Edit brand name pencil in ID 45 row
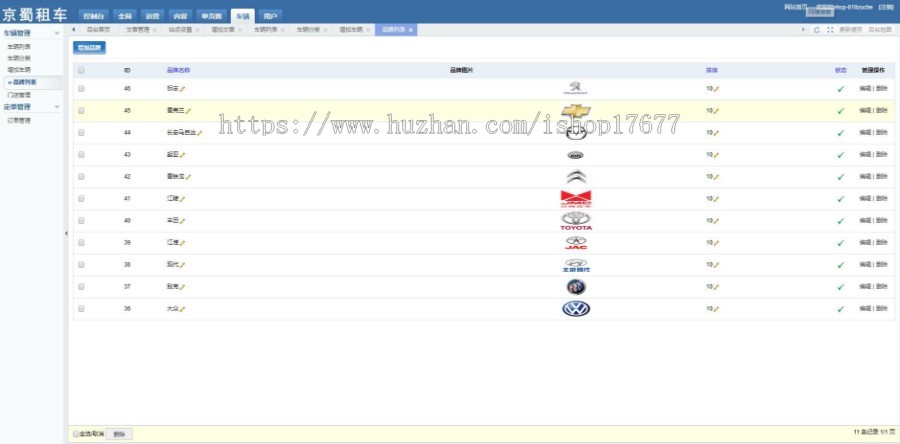Viewport: 900px width, 444px height. (x=188, y=111)
